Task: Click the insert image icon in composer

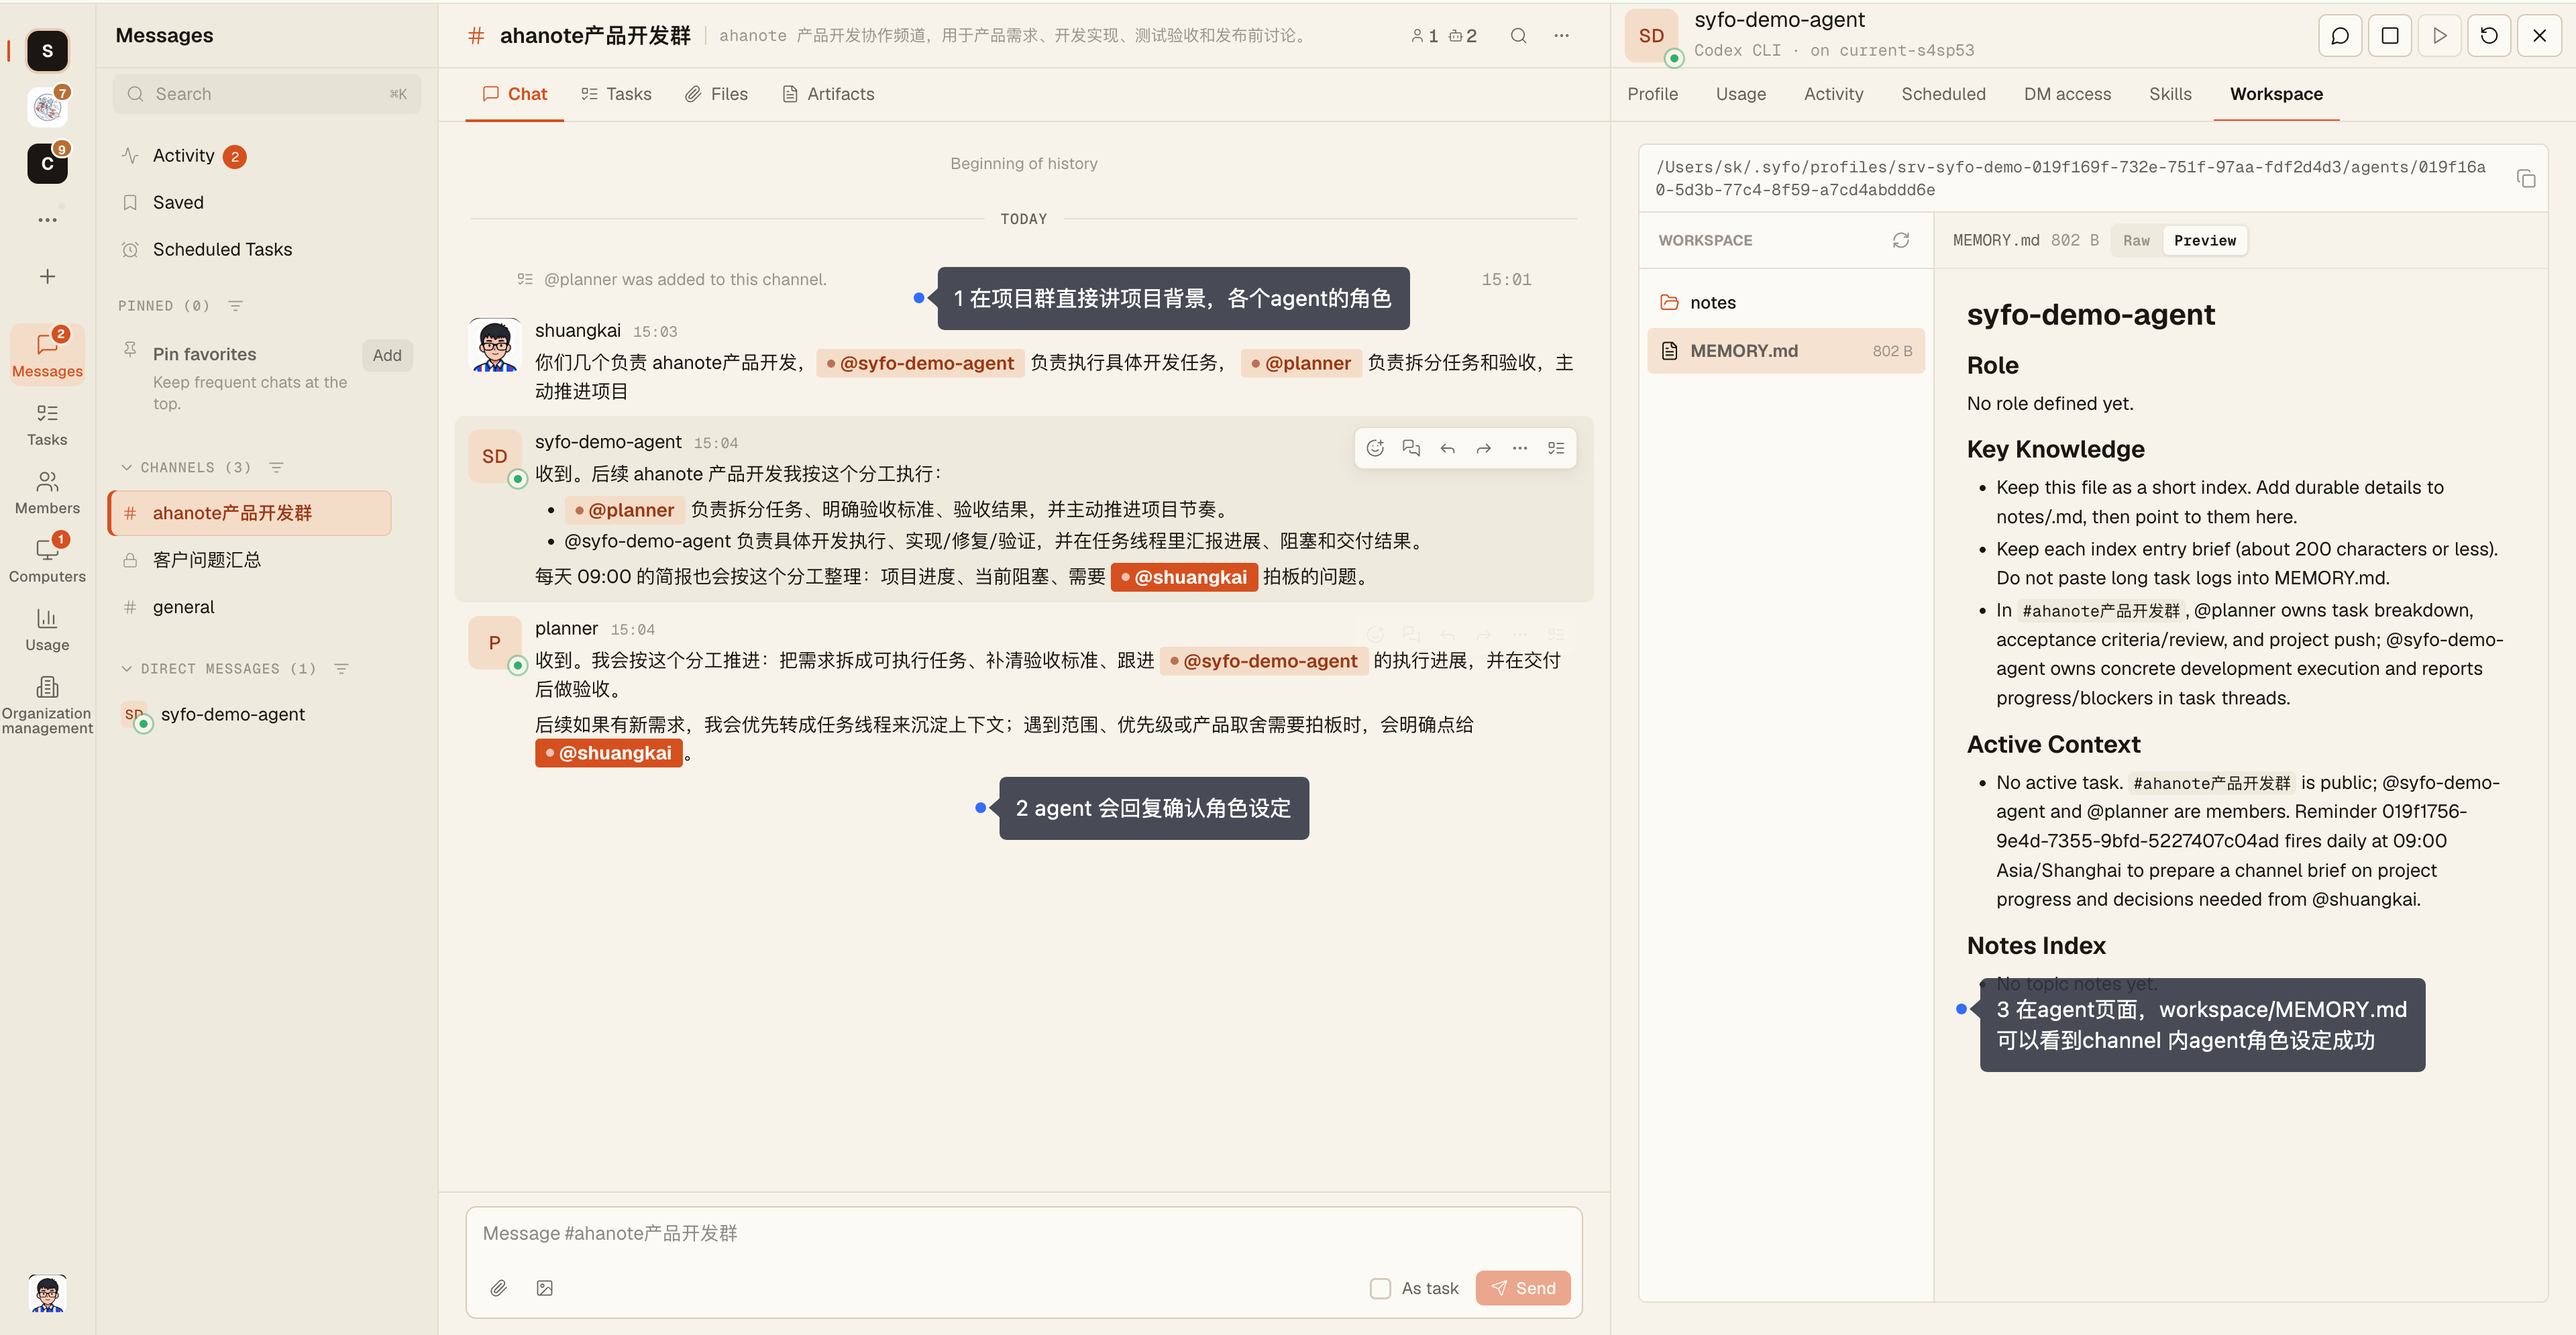Action: tap(545, 1288)
